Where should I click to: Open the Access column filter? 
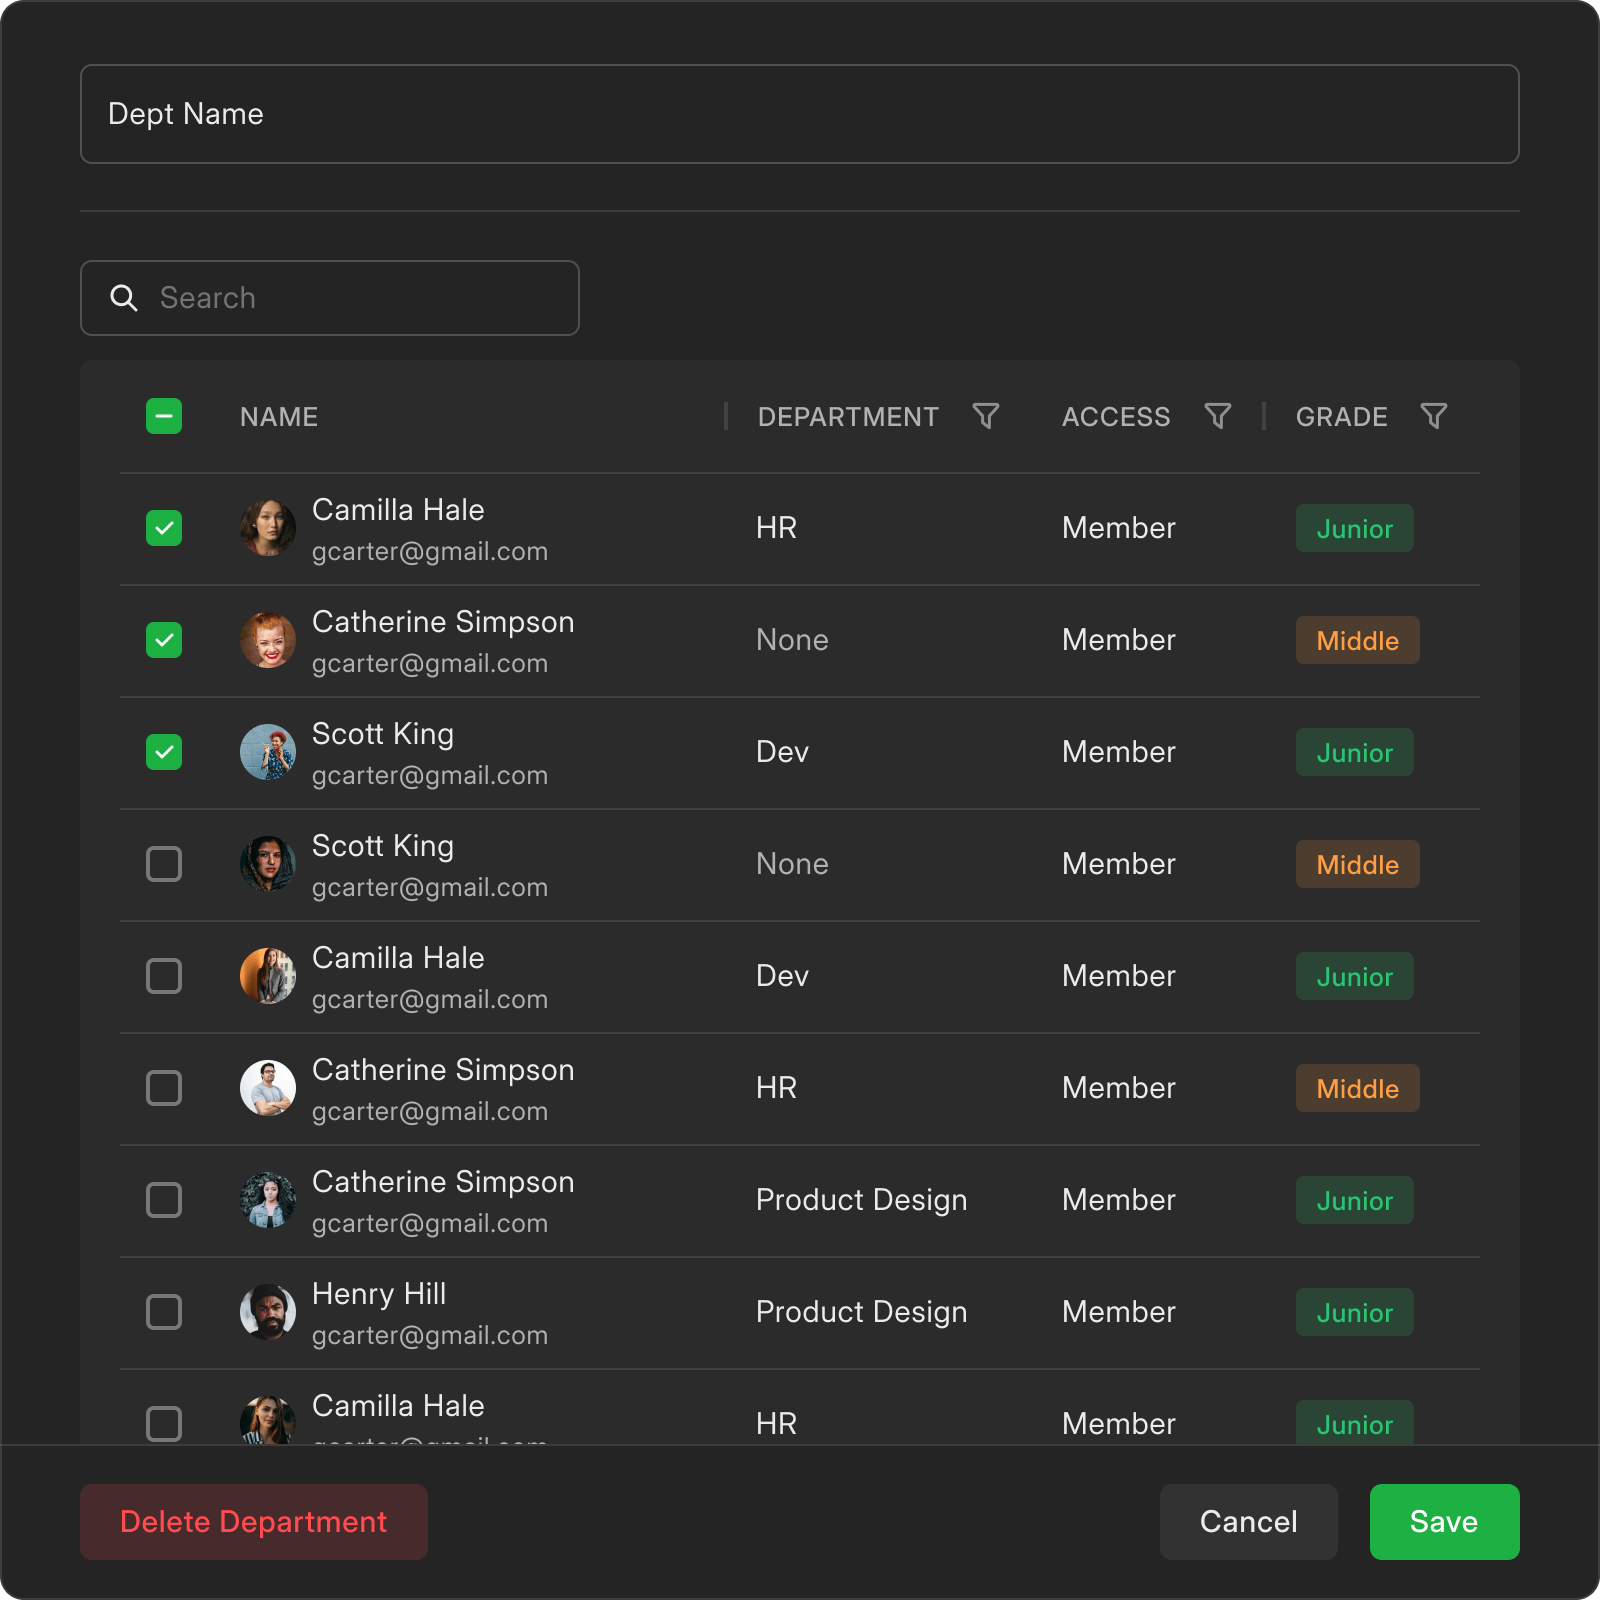point(1217,416)
